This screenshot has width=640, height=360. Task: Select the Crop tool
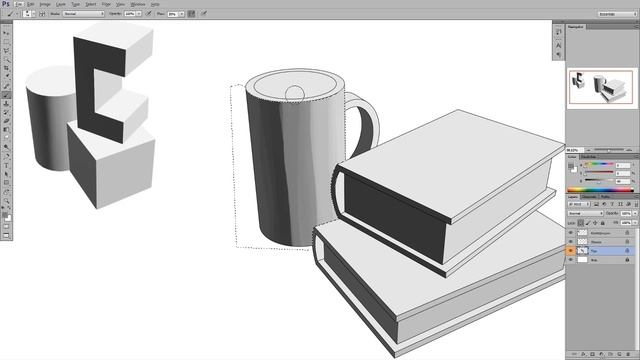6,68
